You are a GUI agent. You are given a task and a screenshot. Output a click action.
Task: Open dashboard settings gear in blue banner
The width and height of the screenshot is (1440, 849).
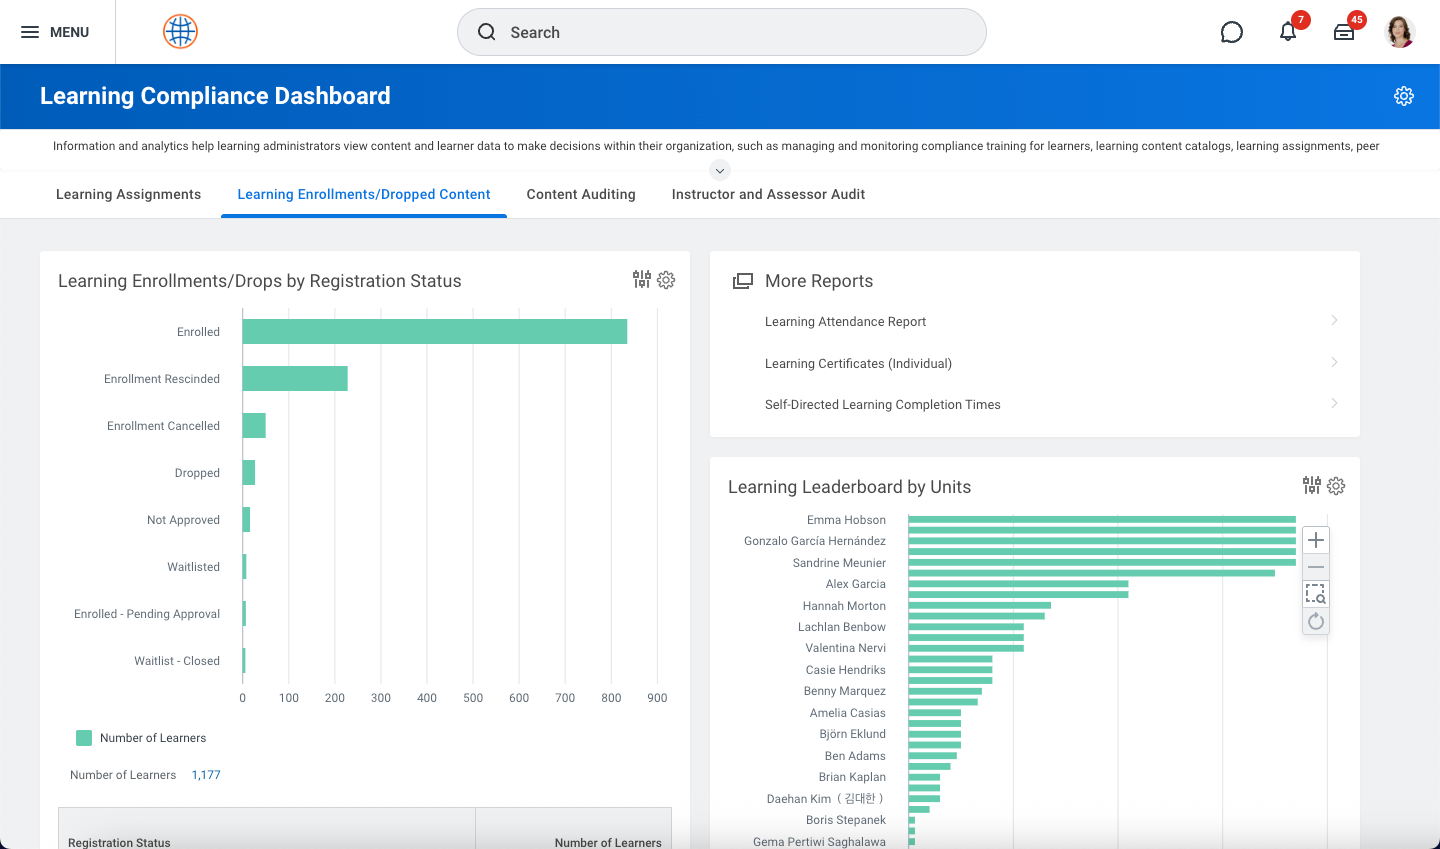click(1404, 96)
